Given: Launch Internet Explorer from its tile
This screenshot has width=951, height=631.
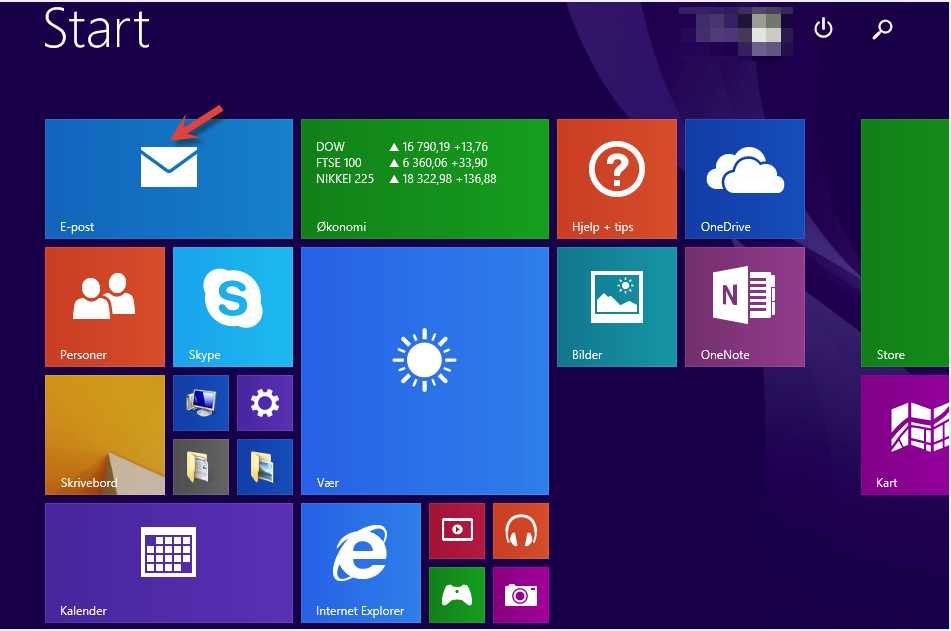Looking at the screenshot, I should click(x=361, y=563).
